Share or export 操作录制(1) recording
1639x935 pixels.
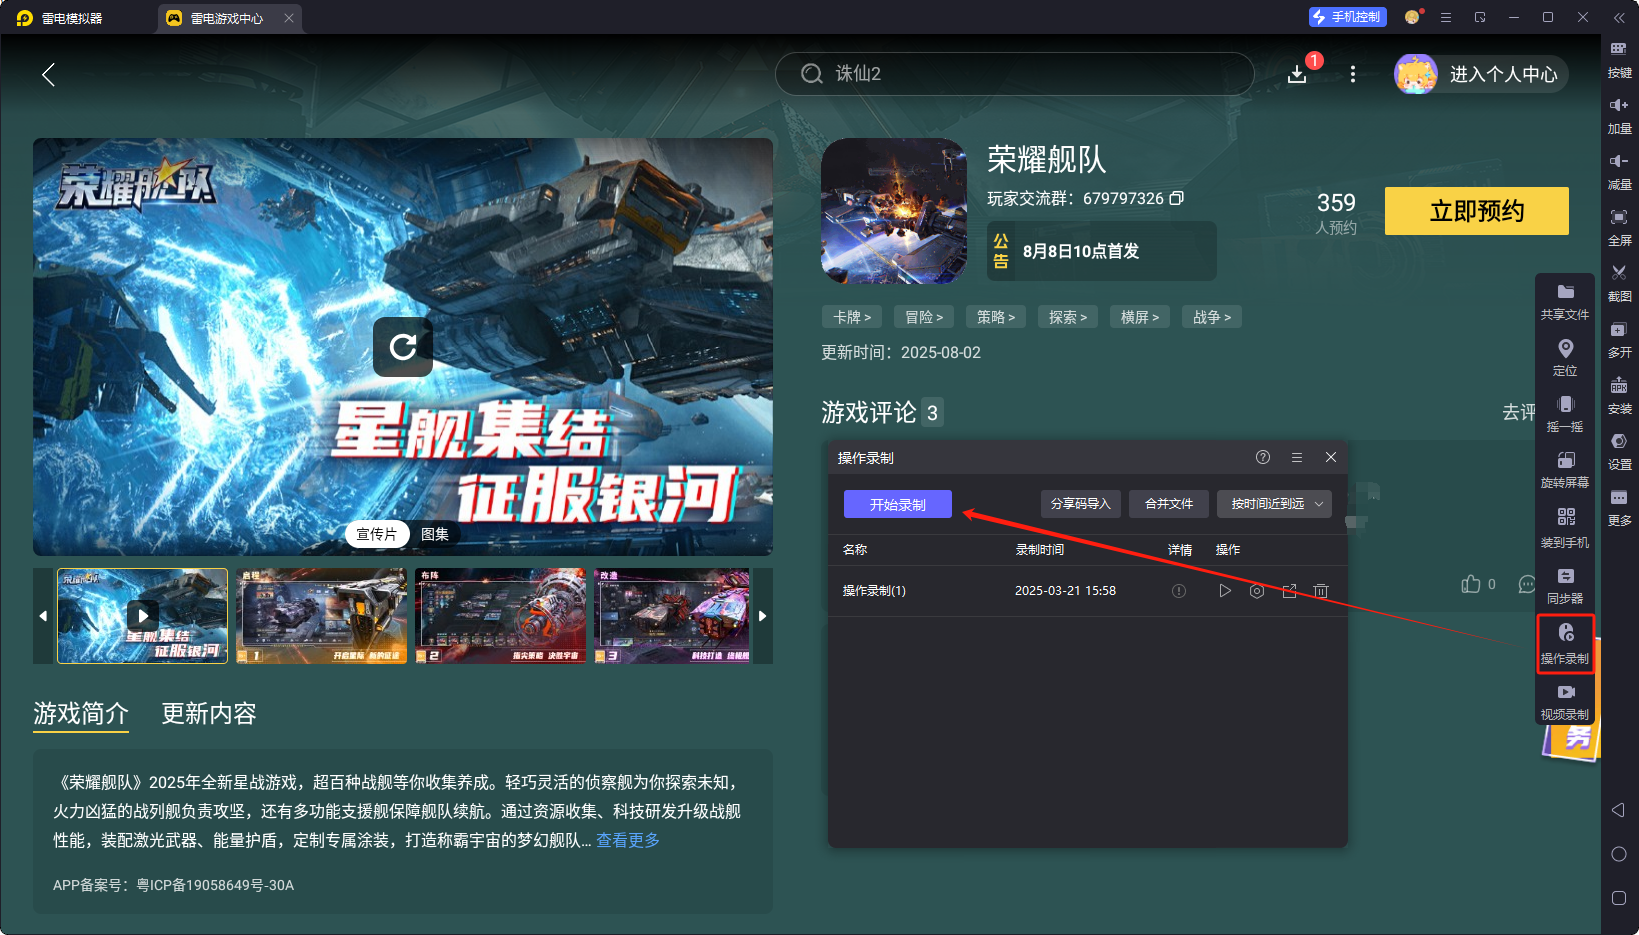1289,591
